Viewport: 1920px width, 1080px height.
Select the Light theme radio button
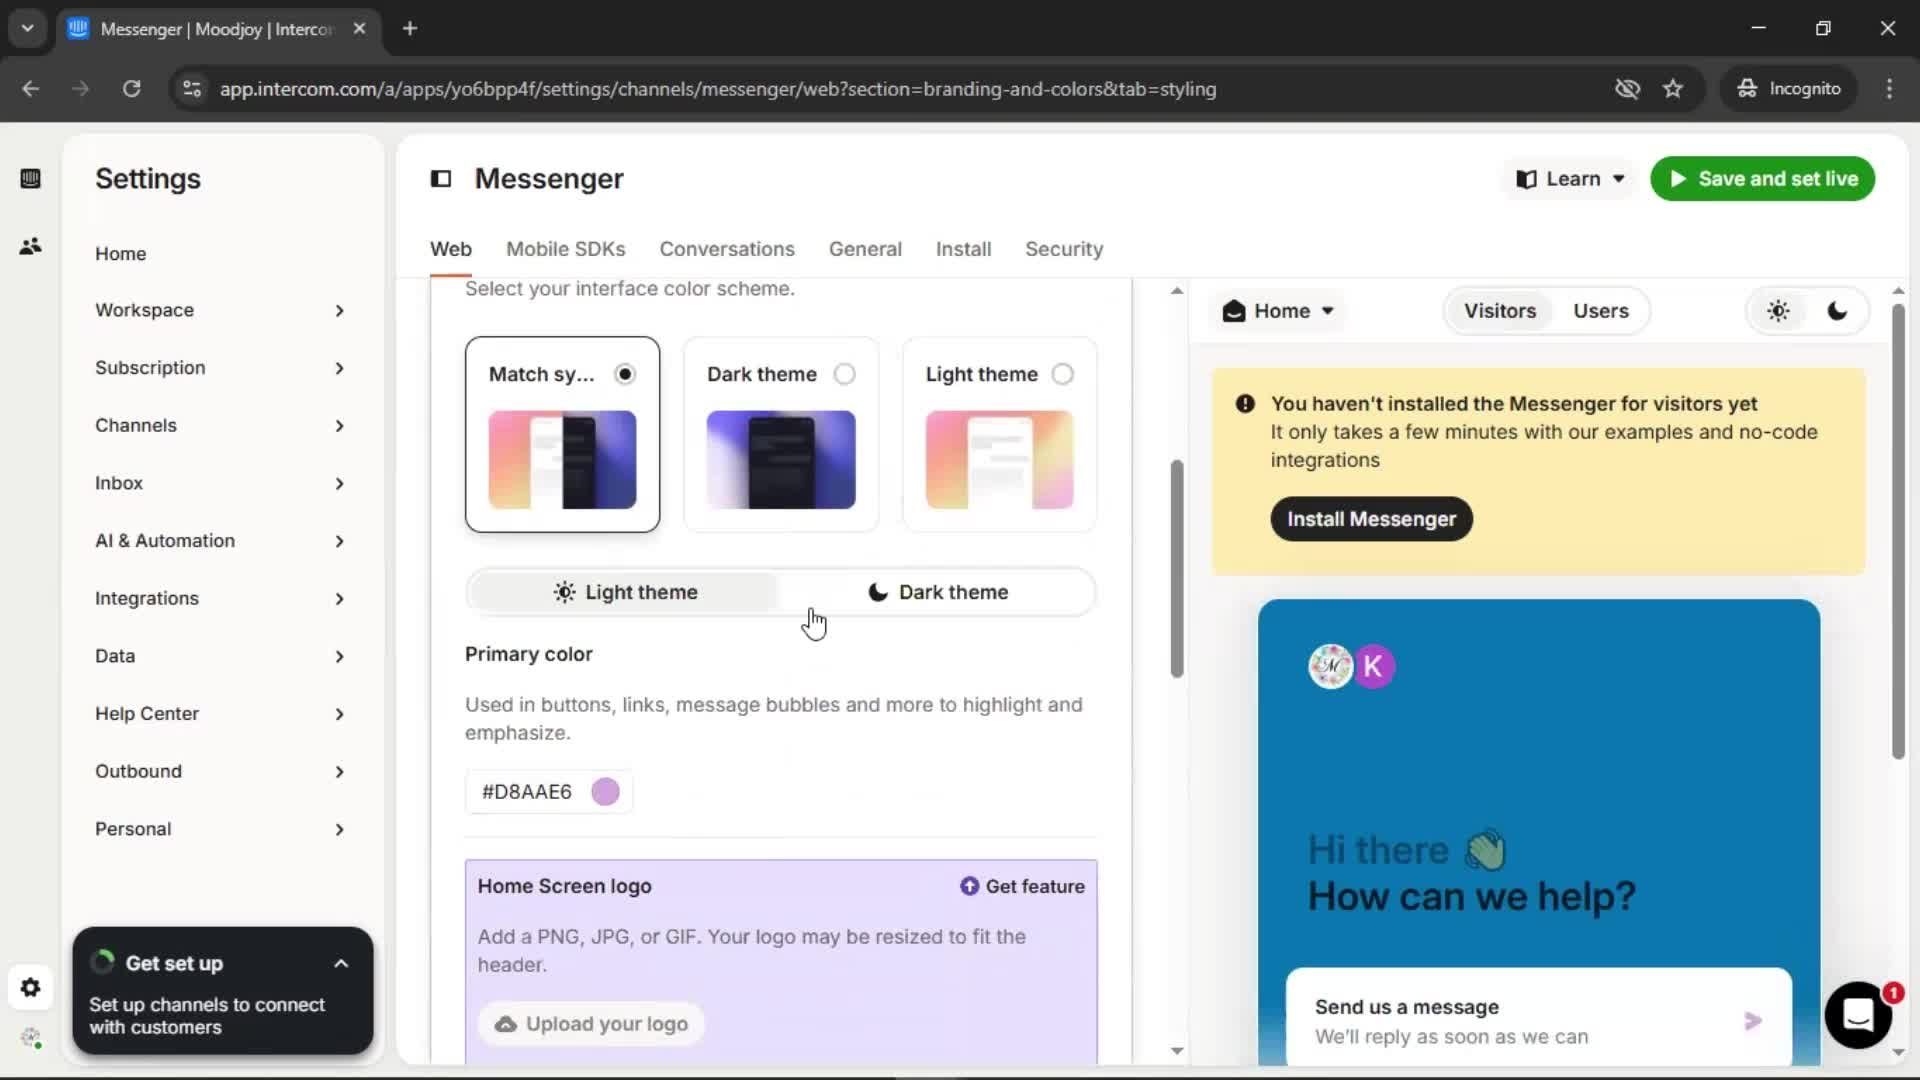point(1063,374)
